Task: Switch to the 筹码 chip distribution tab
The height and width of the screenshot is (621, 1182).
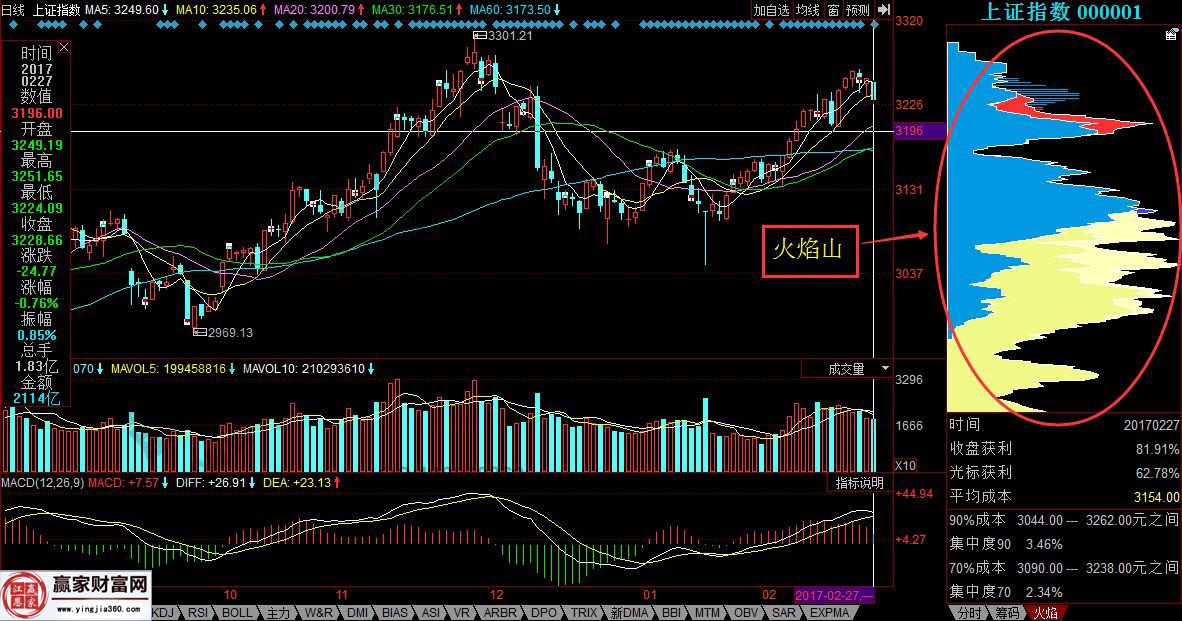Action: 1007,612
